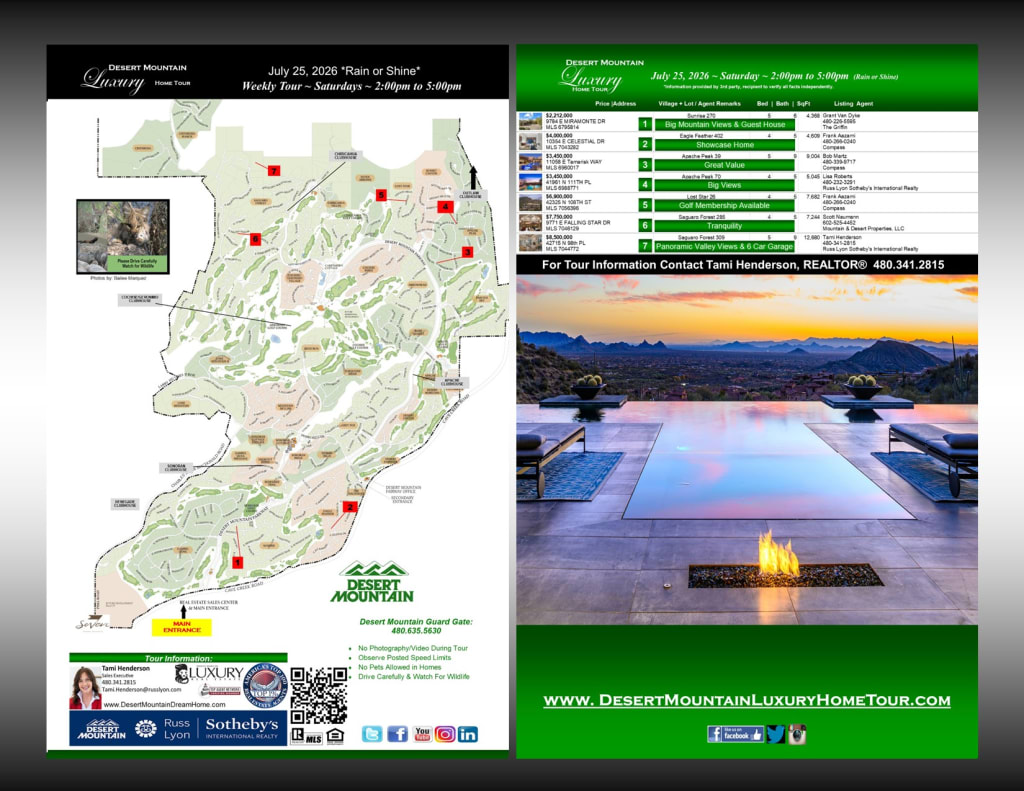Open the 11058 E Tamarisk Way listing photo

[530, 162]
